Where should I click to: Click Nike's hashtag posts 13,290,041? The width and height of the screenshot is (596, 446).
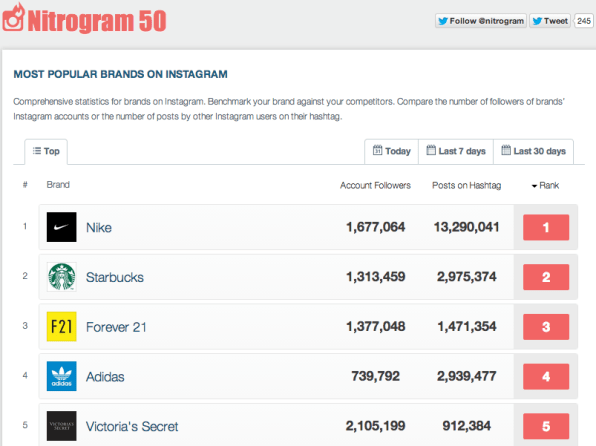click(x=466, y=227)
